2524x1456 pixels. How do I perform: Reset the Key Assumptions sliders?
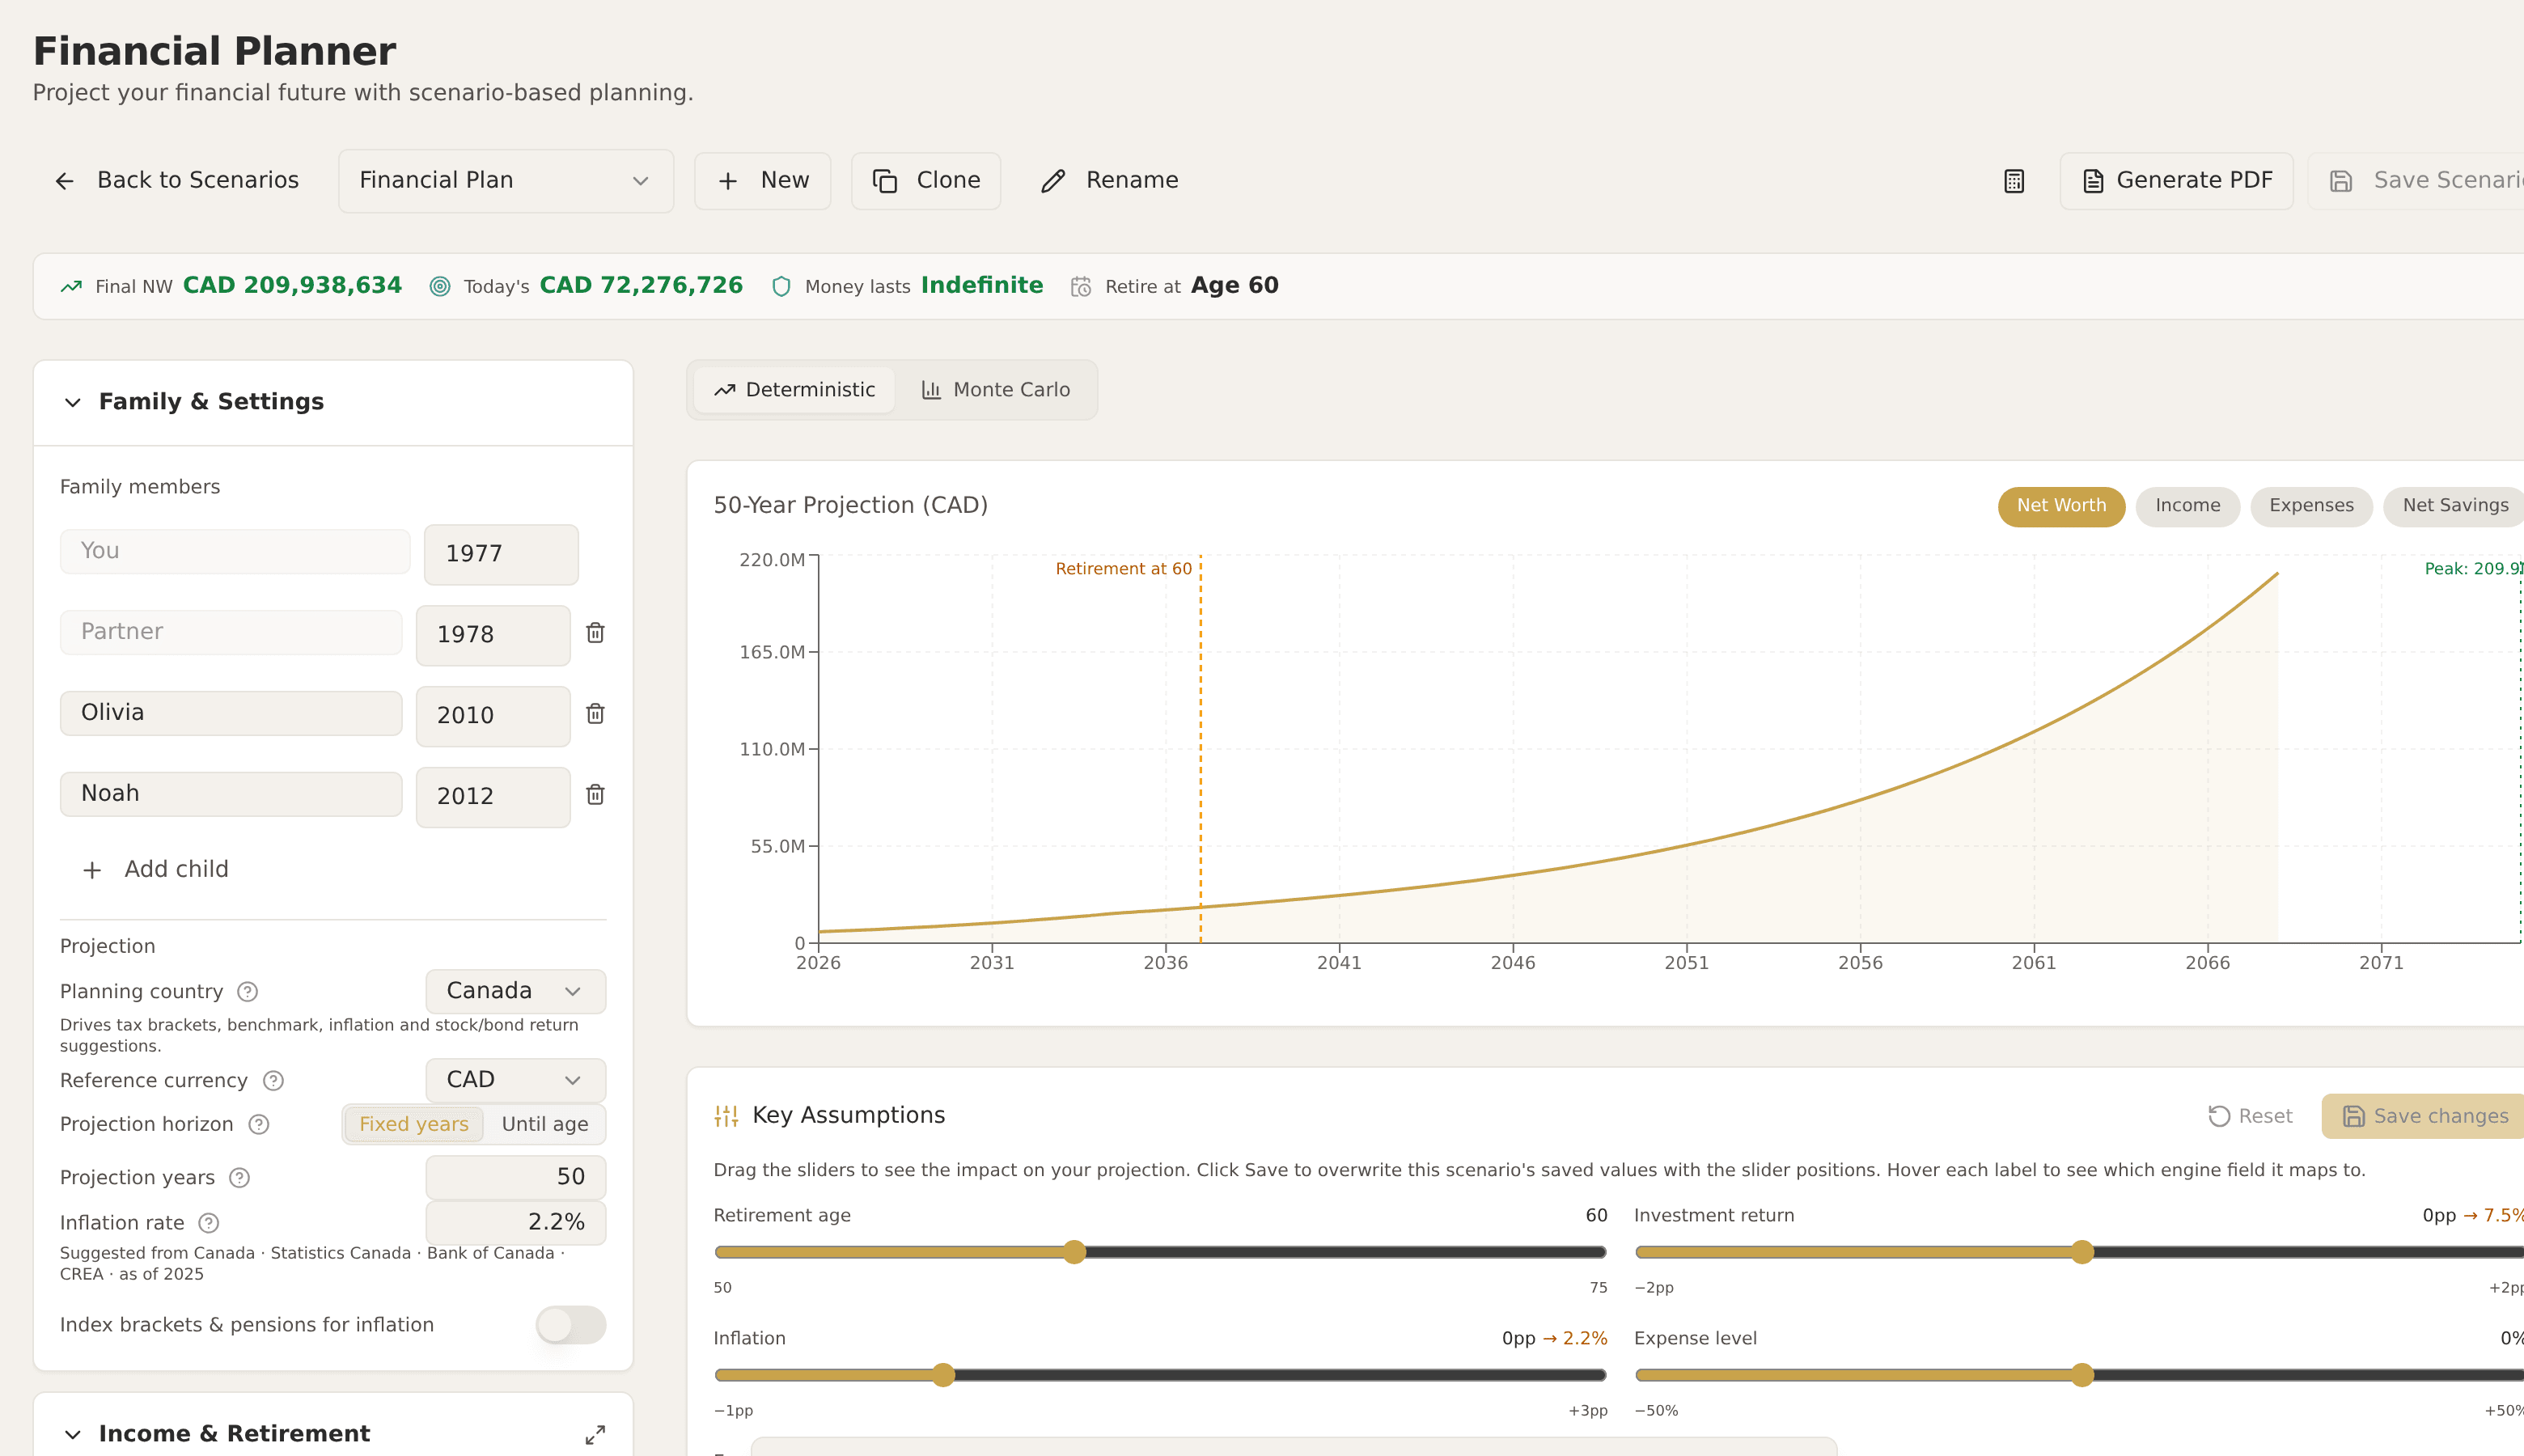(2250, 1116)
